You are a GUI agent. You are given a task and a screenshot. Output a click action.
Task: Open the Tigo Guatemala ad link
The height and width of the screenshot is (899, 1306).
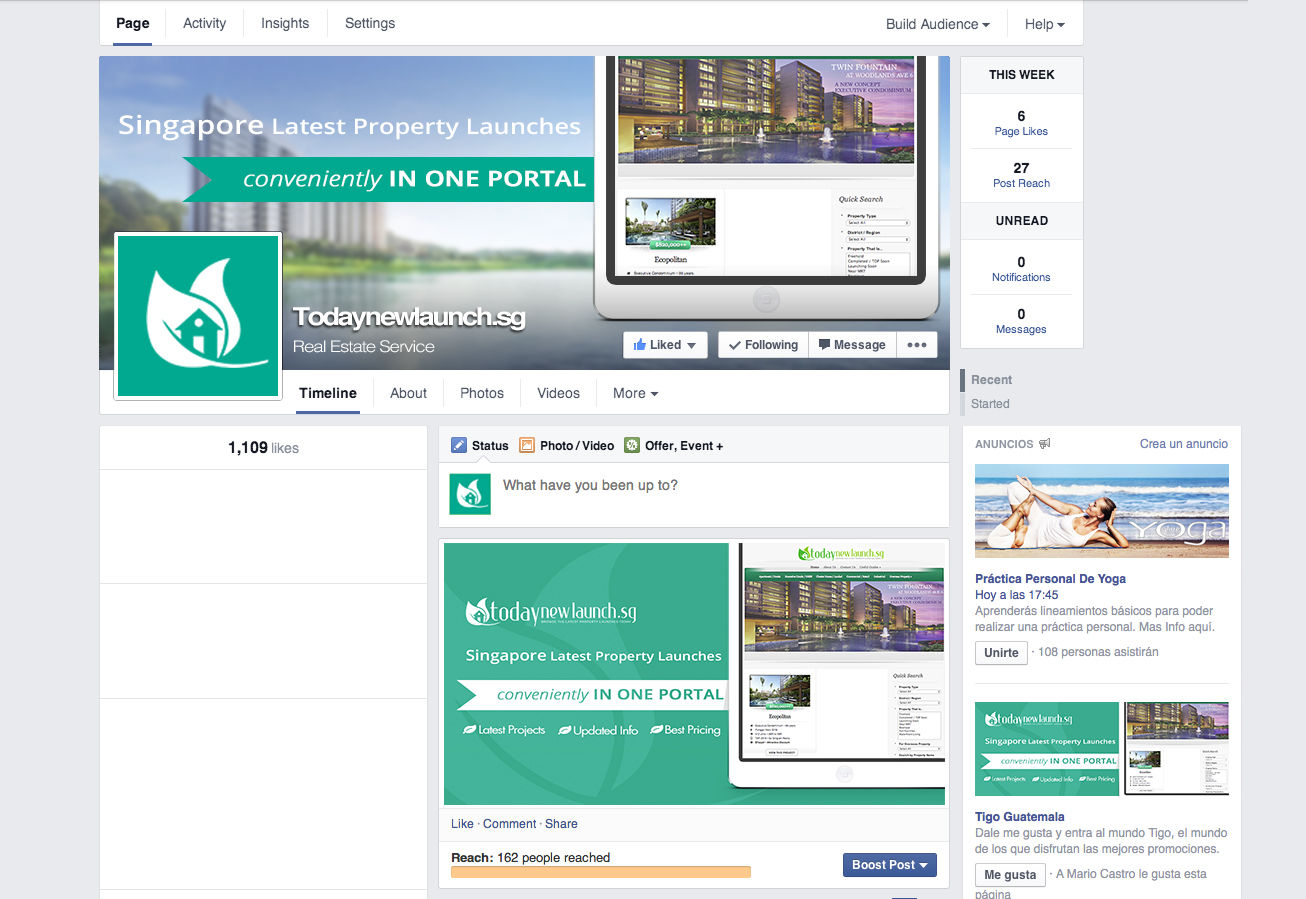(x=1020, y=817)
